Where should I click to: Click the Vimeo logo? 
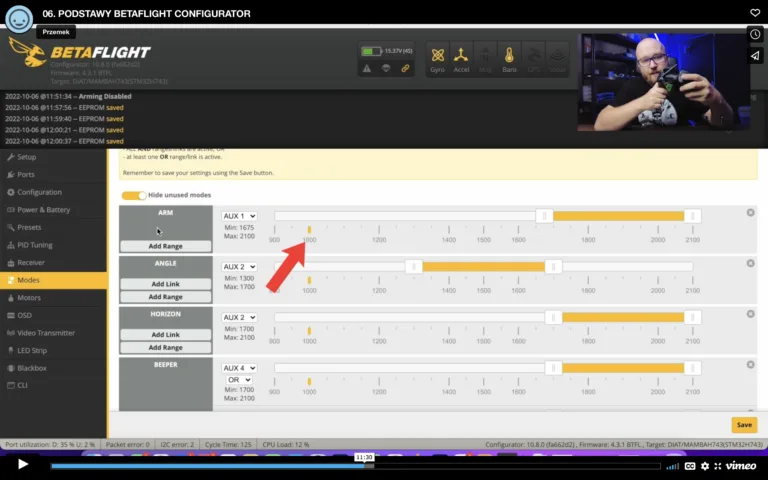[741, 466]
